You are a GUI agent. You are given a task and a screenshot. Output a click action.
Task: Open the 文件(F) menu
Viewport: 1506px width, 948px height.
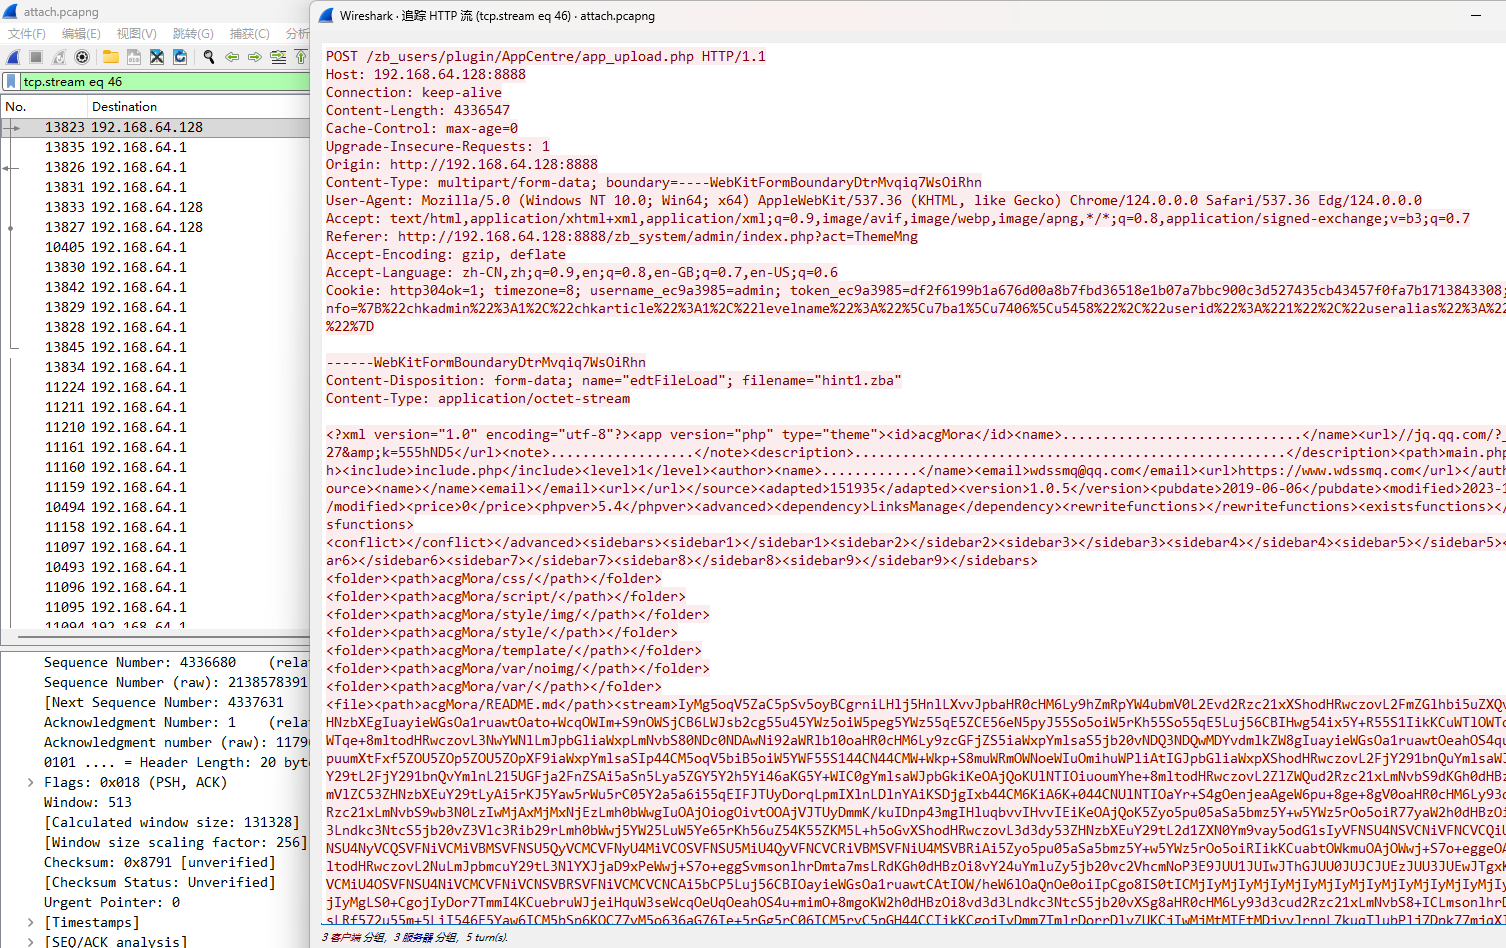tap(27, 34)
